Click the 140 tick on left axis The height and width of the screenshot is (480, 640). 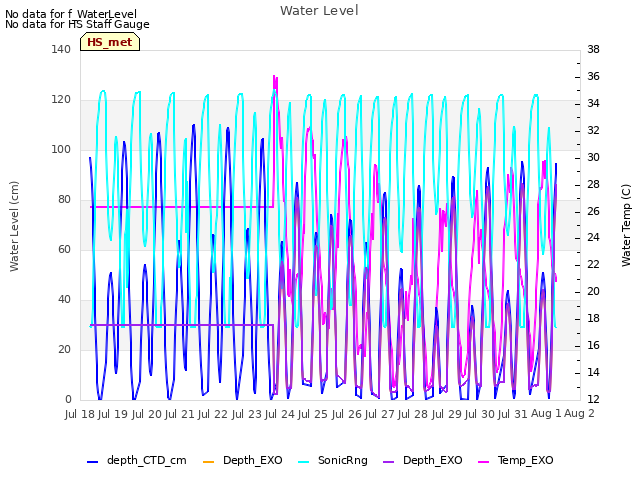tap(61, 49)
